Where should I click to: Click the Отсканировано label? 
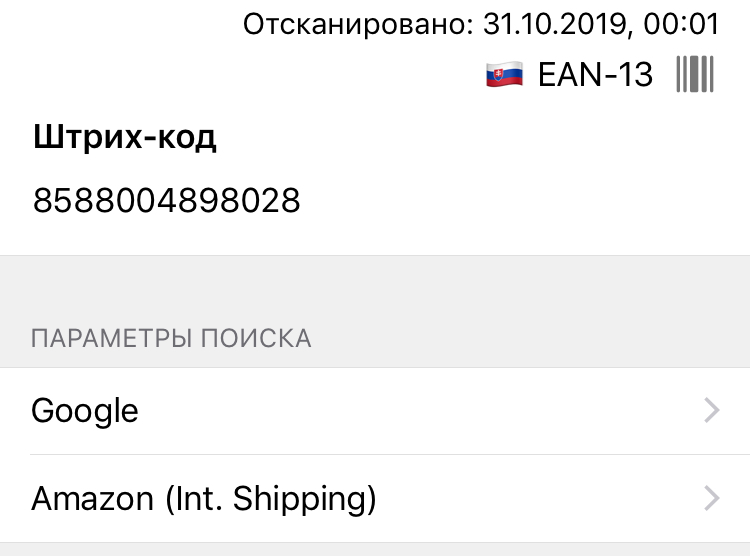point(356,24)
